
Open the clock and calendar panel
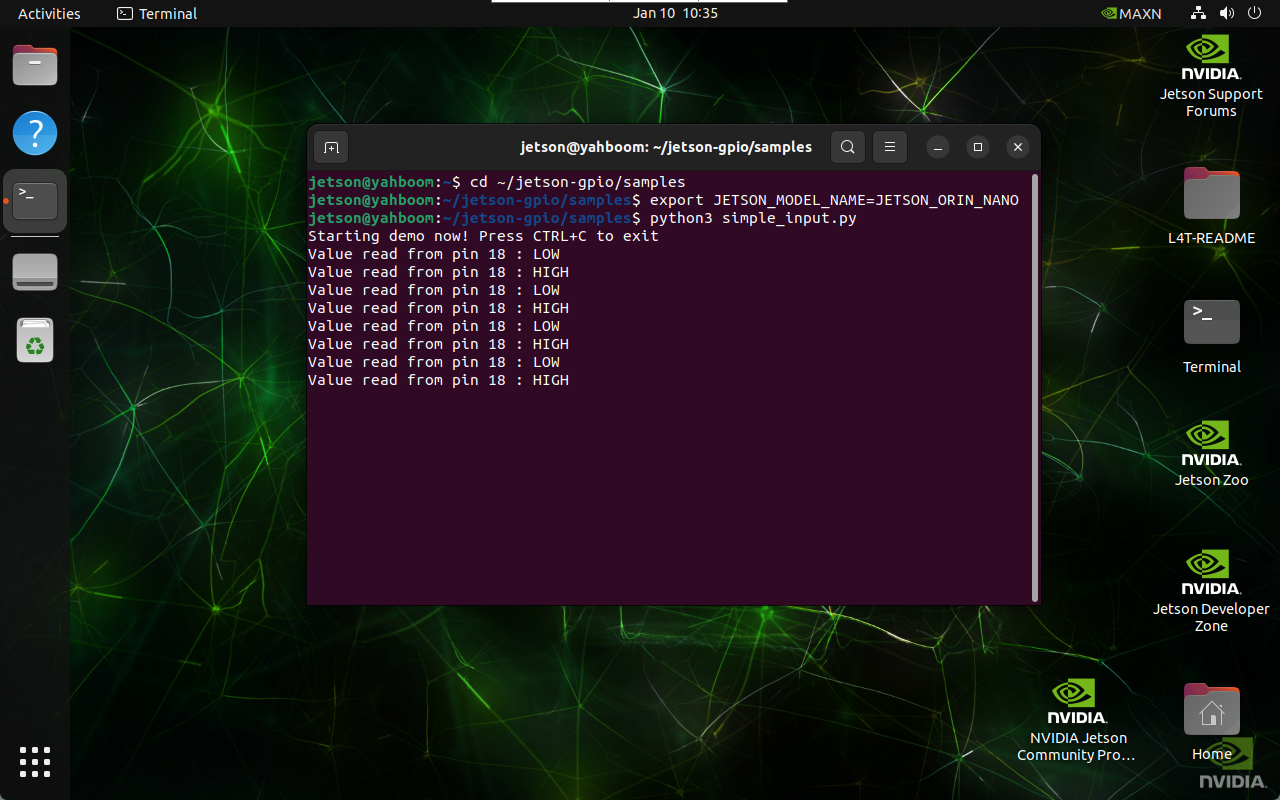coord(675,14)
